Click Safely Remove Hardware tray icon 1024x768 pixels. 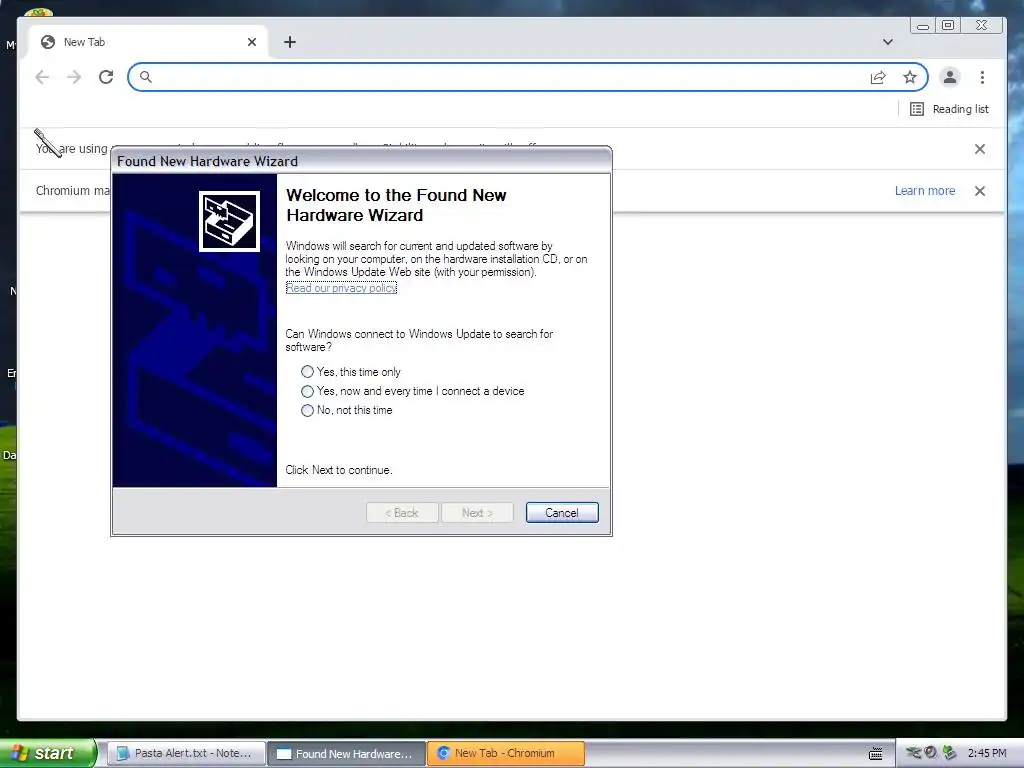(914, 753)
